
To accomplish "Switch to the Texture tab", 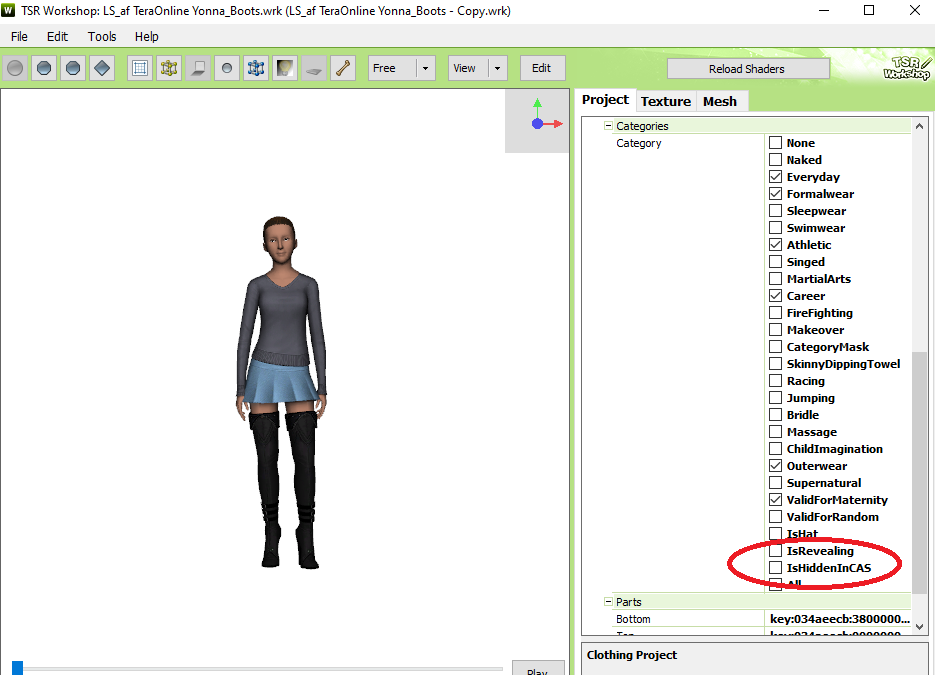I will 665,101.
